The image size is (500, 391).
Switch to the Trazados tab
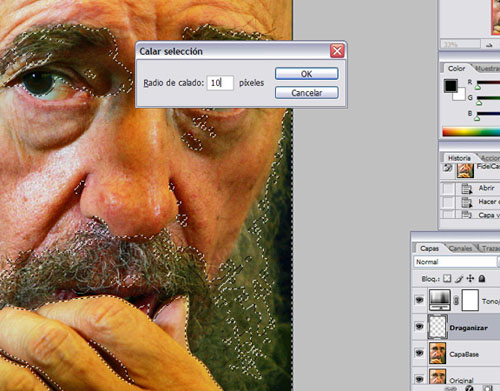pos(490,248)
